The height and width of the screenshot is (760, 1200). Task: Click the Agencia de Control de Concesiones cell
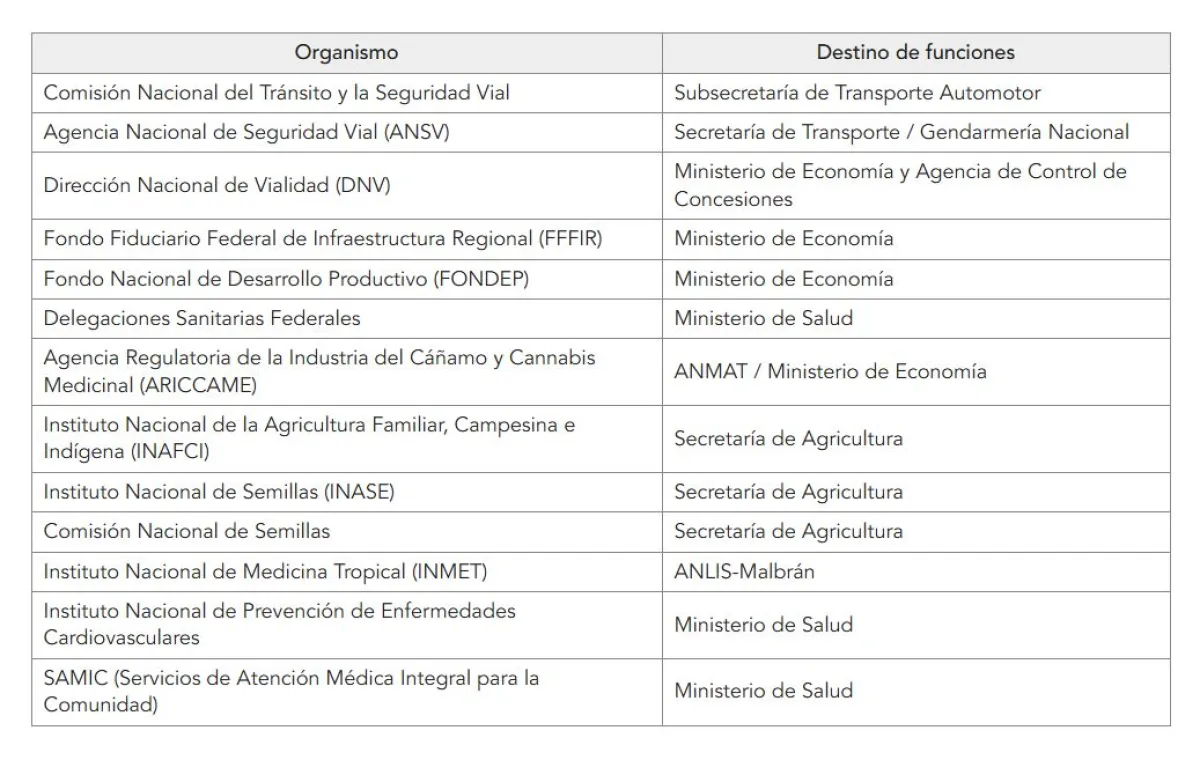click(900, 185)
